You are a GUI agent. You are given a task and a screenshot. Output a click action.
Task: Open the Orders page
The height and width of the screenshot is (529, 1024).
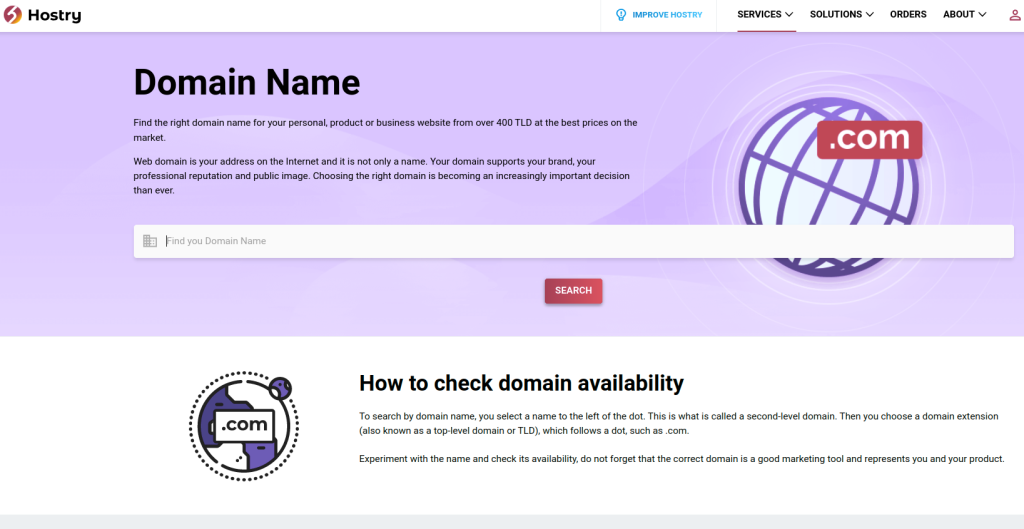[x=908, y=14]
